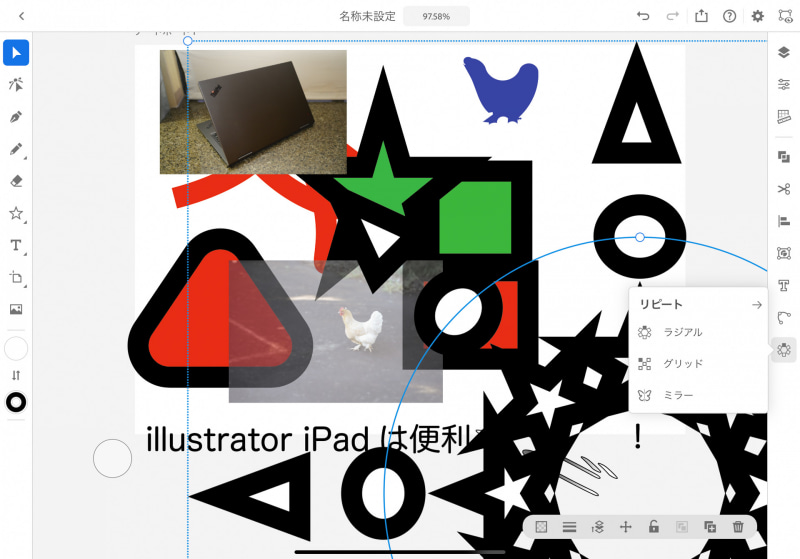Toggle the lock icon in bottom bar
This screenshot has height=559, width=800.
(654, 526)
